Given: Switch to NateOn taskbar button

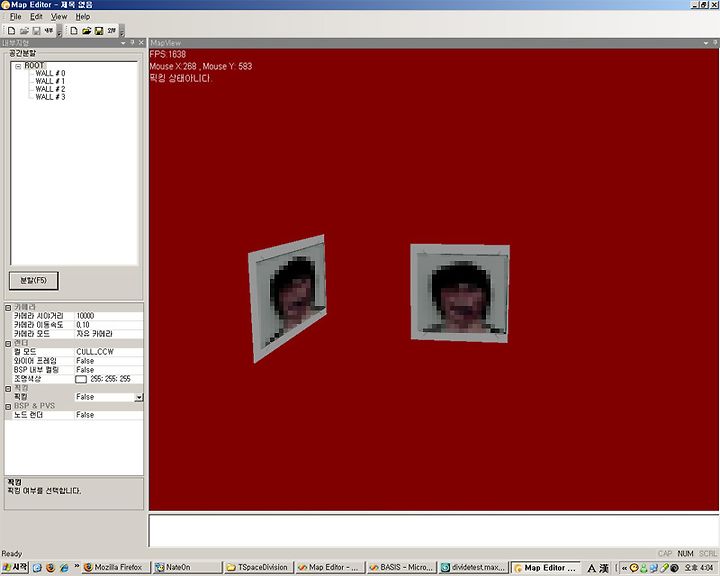Looking at the screenshot, I should (187, 567).
